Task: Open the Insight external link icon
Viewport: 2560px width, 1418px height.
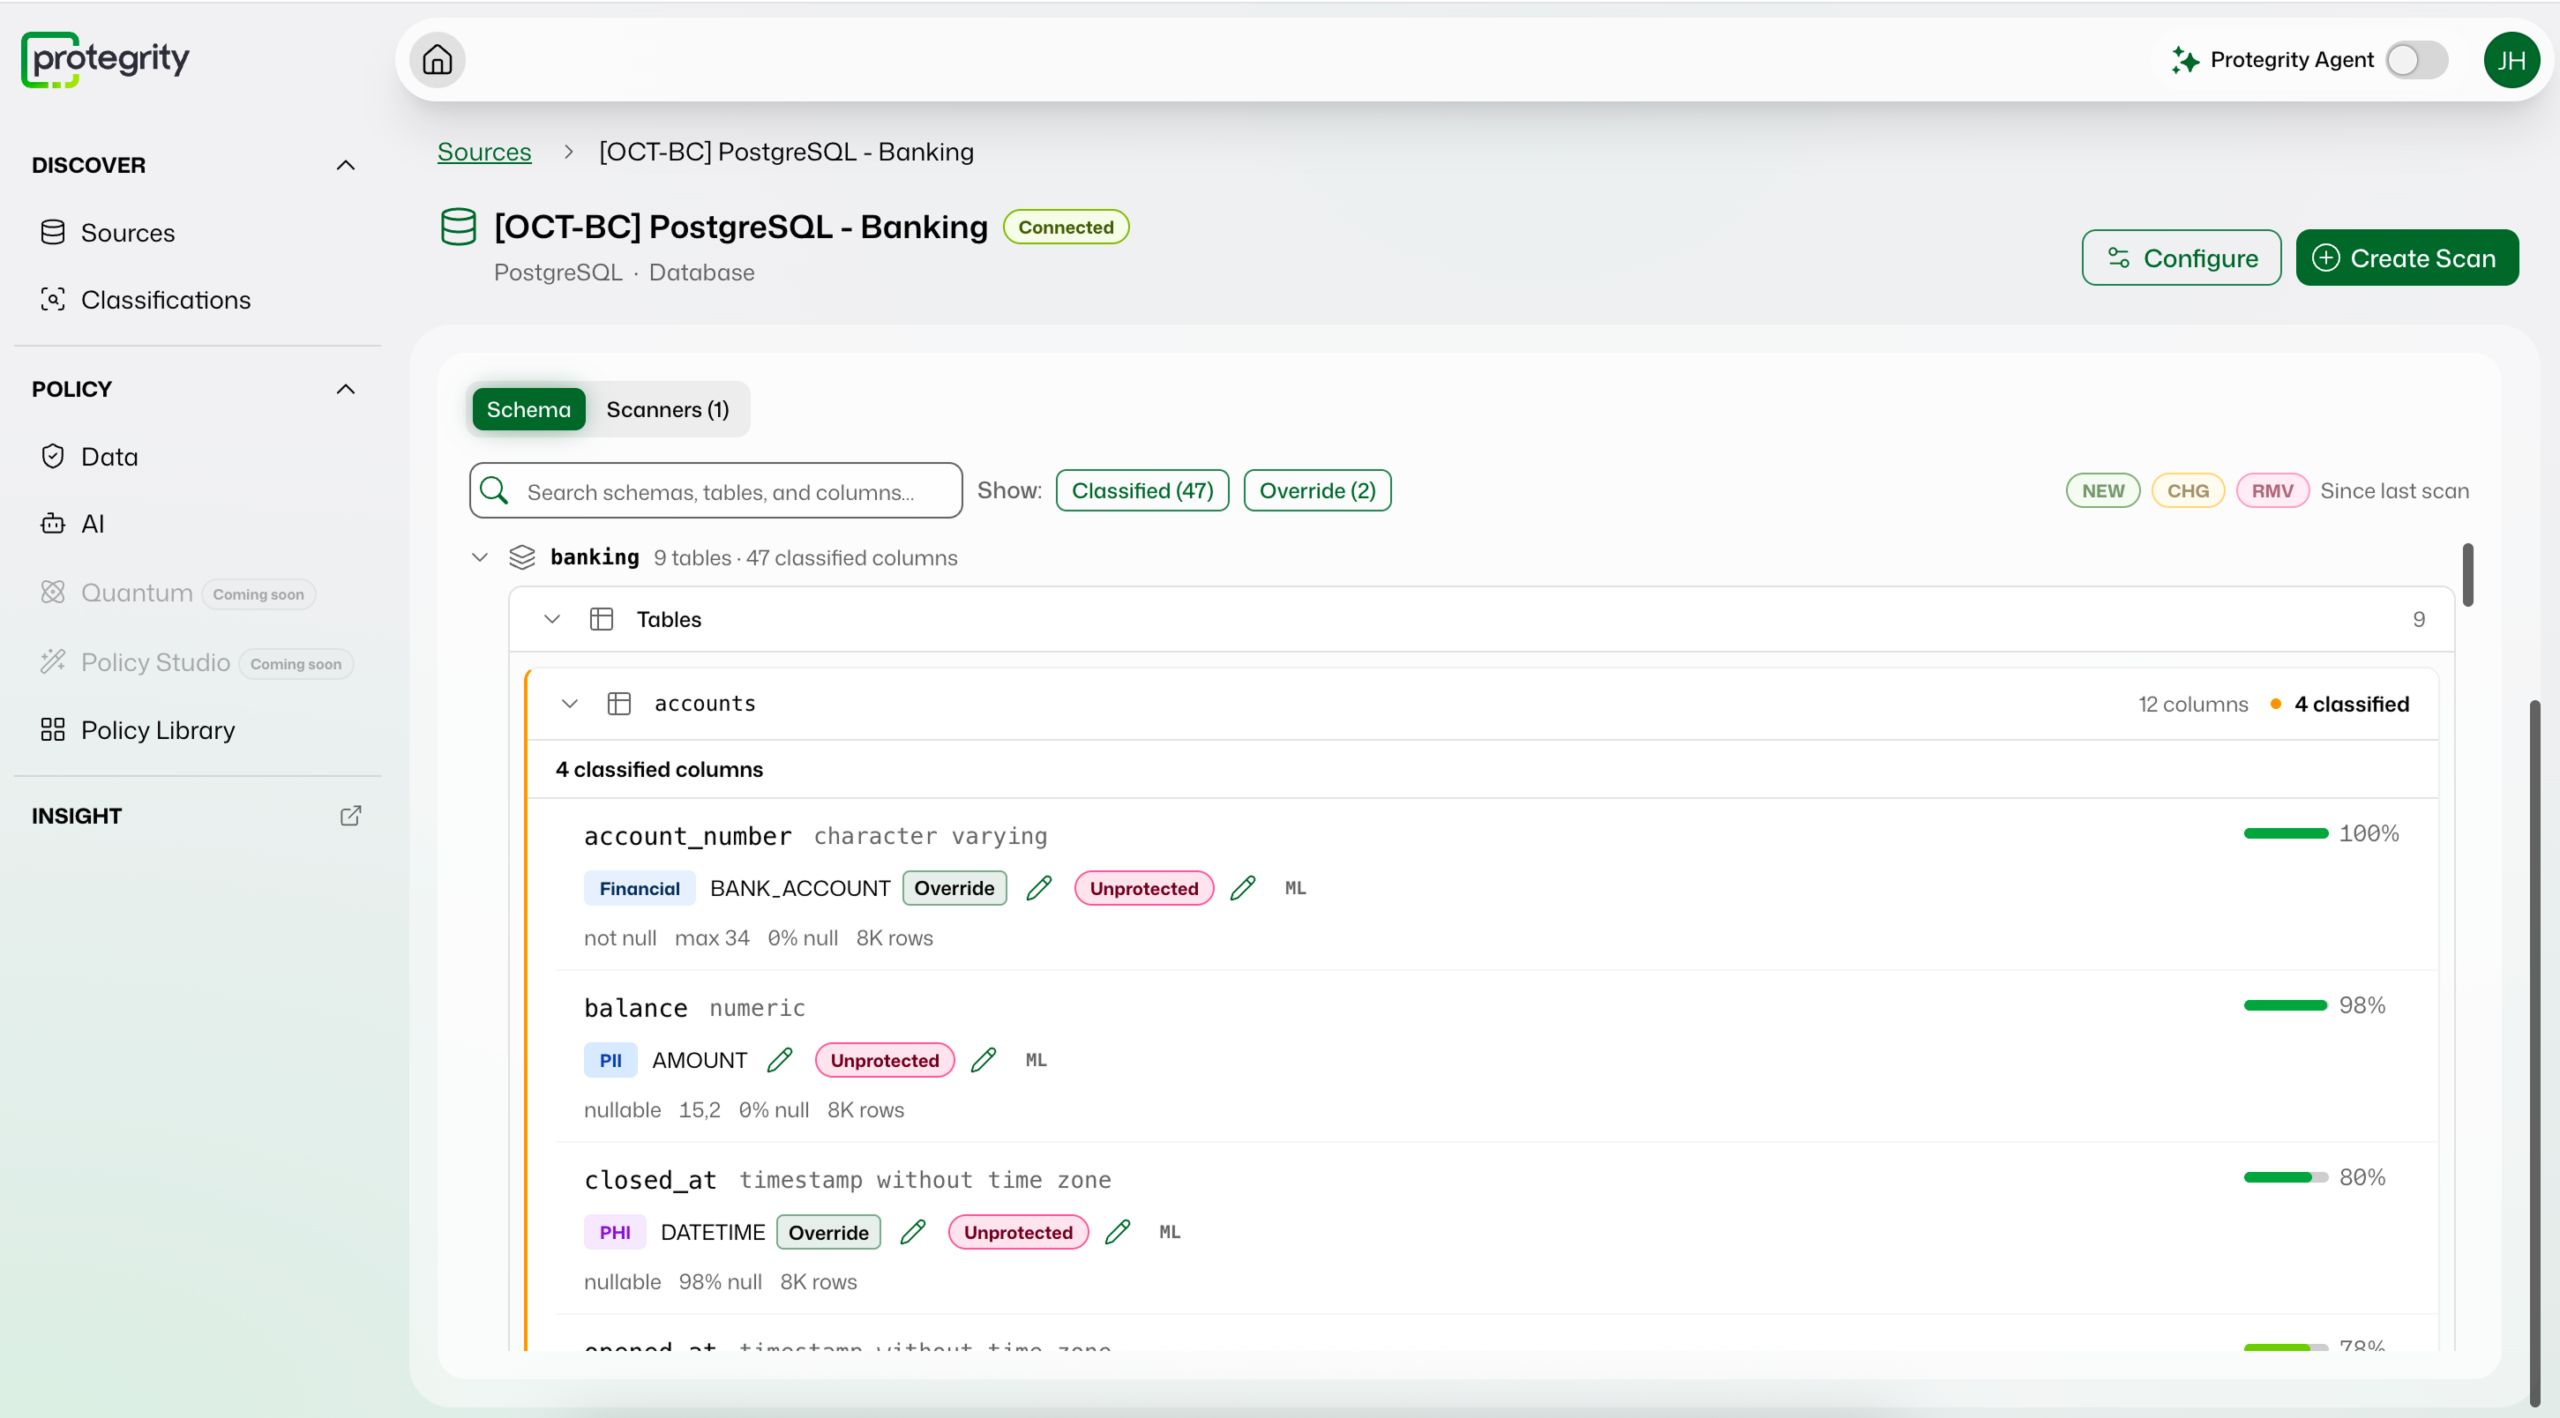Action: click(350, 816)
